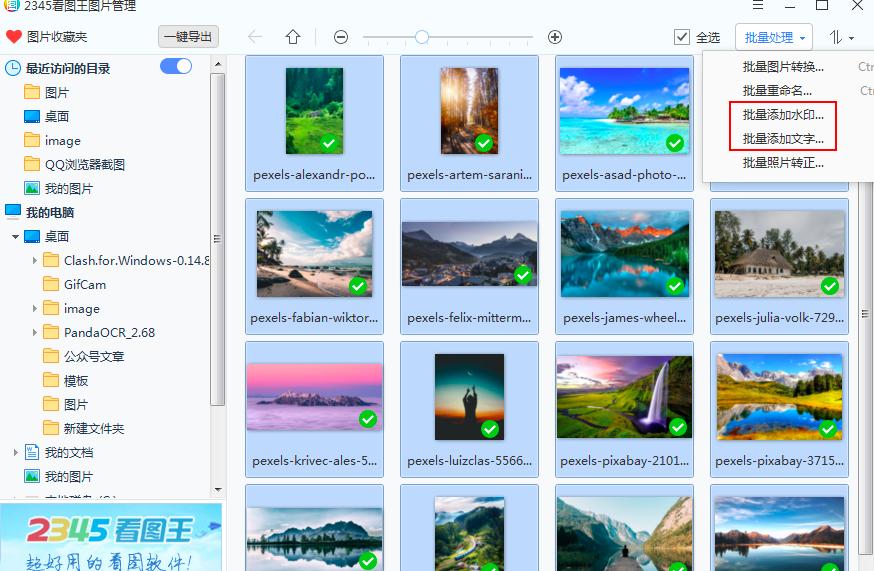Expand the image folder under 桌面
874x571 pixels.
click(35, 308)
